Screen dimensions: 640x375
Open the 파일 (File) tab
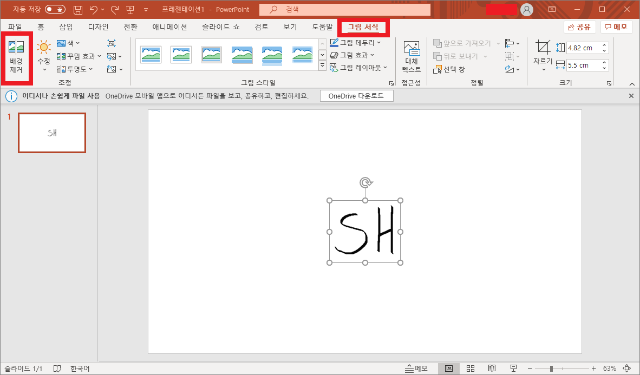15,27
